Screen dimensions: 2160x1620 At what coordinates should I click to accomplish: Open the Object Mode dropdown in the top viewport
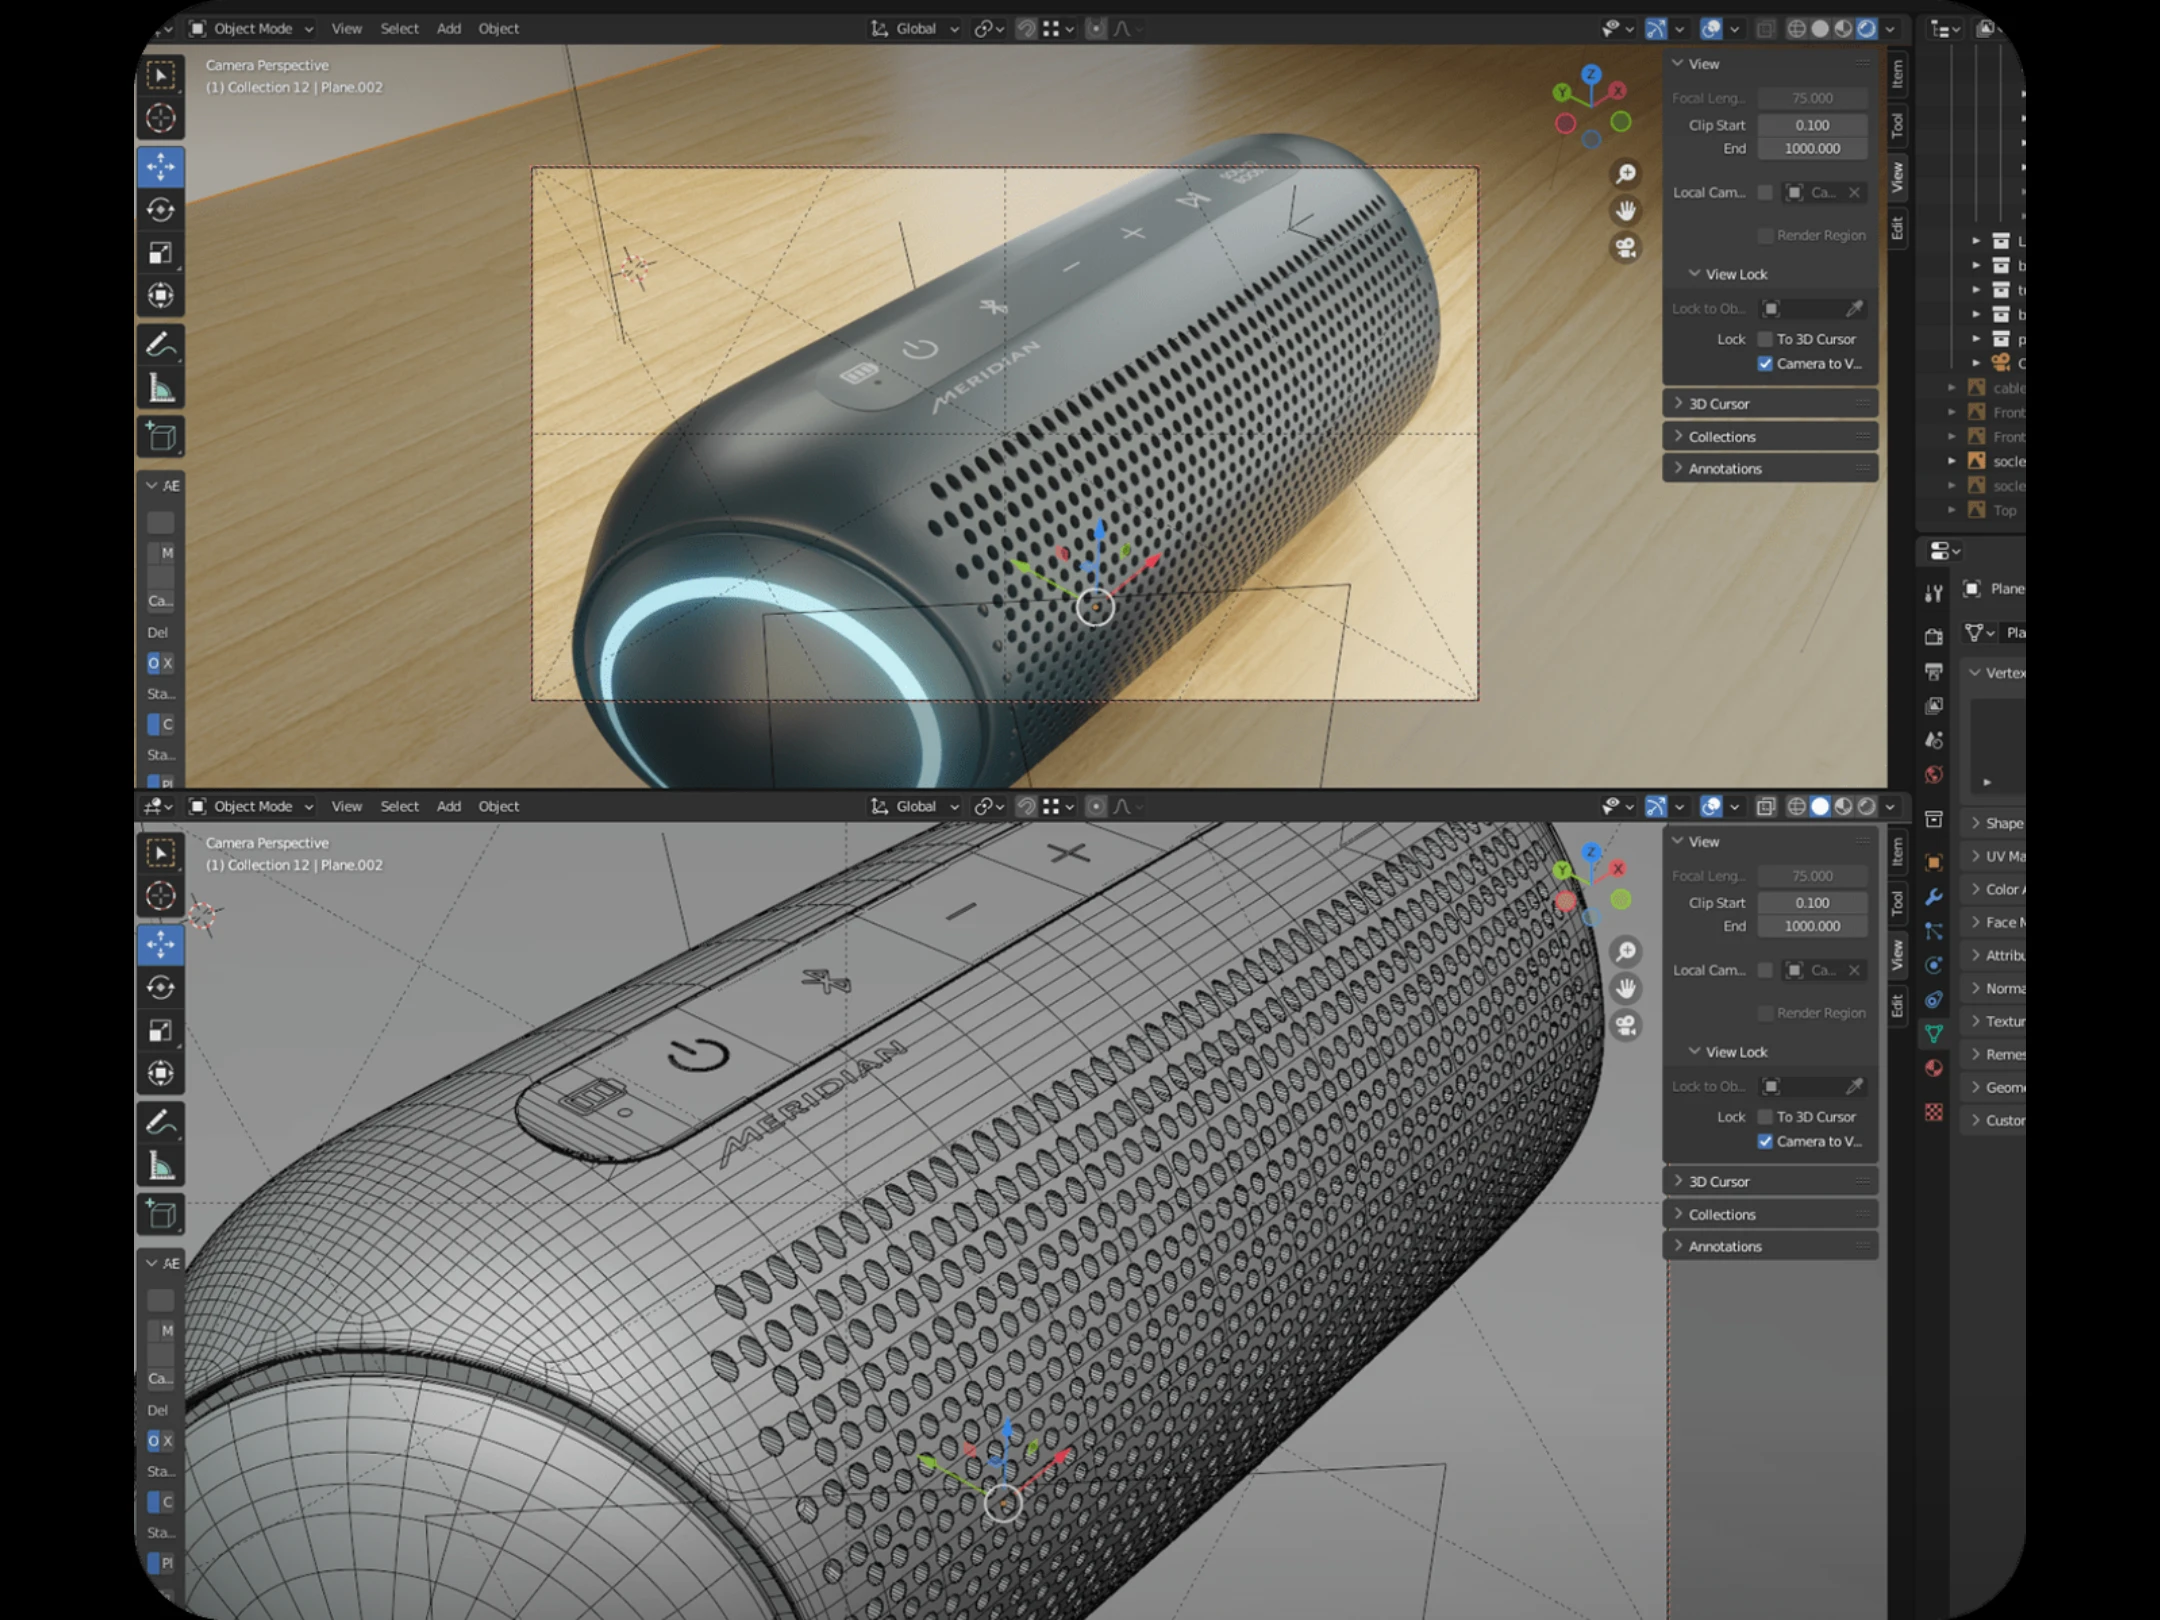click(x=252, y=29)
